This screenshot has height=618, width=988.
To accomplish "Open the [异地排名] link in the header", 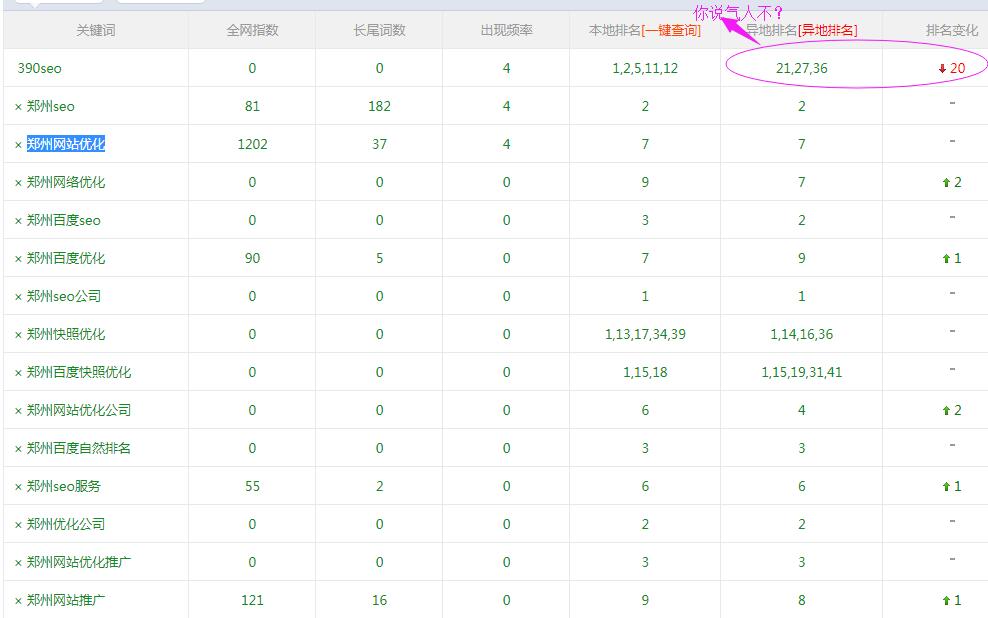I will click(x=827, y=31).
